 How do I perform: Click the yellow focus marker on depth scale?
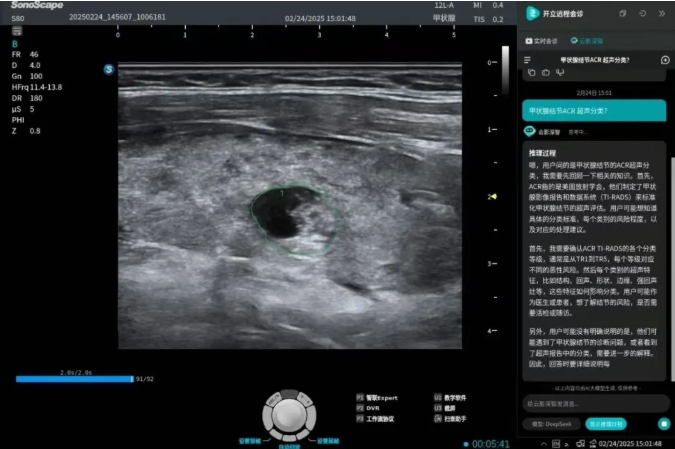494,196
